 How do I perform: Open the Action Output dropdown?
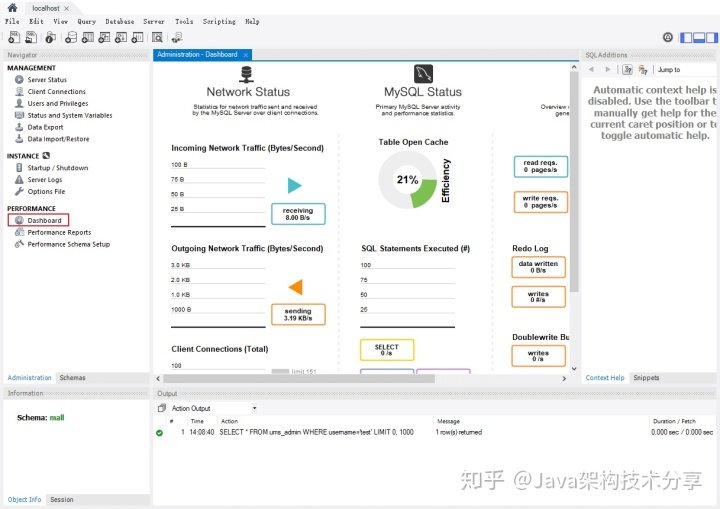254,408
